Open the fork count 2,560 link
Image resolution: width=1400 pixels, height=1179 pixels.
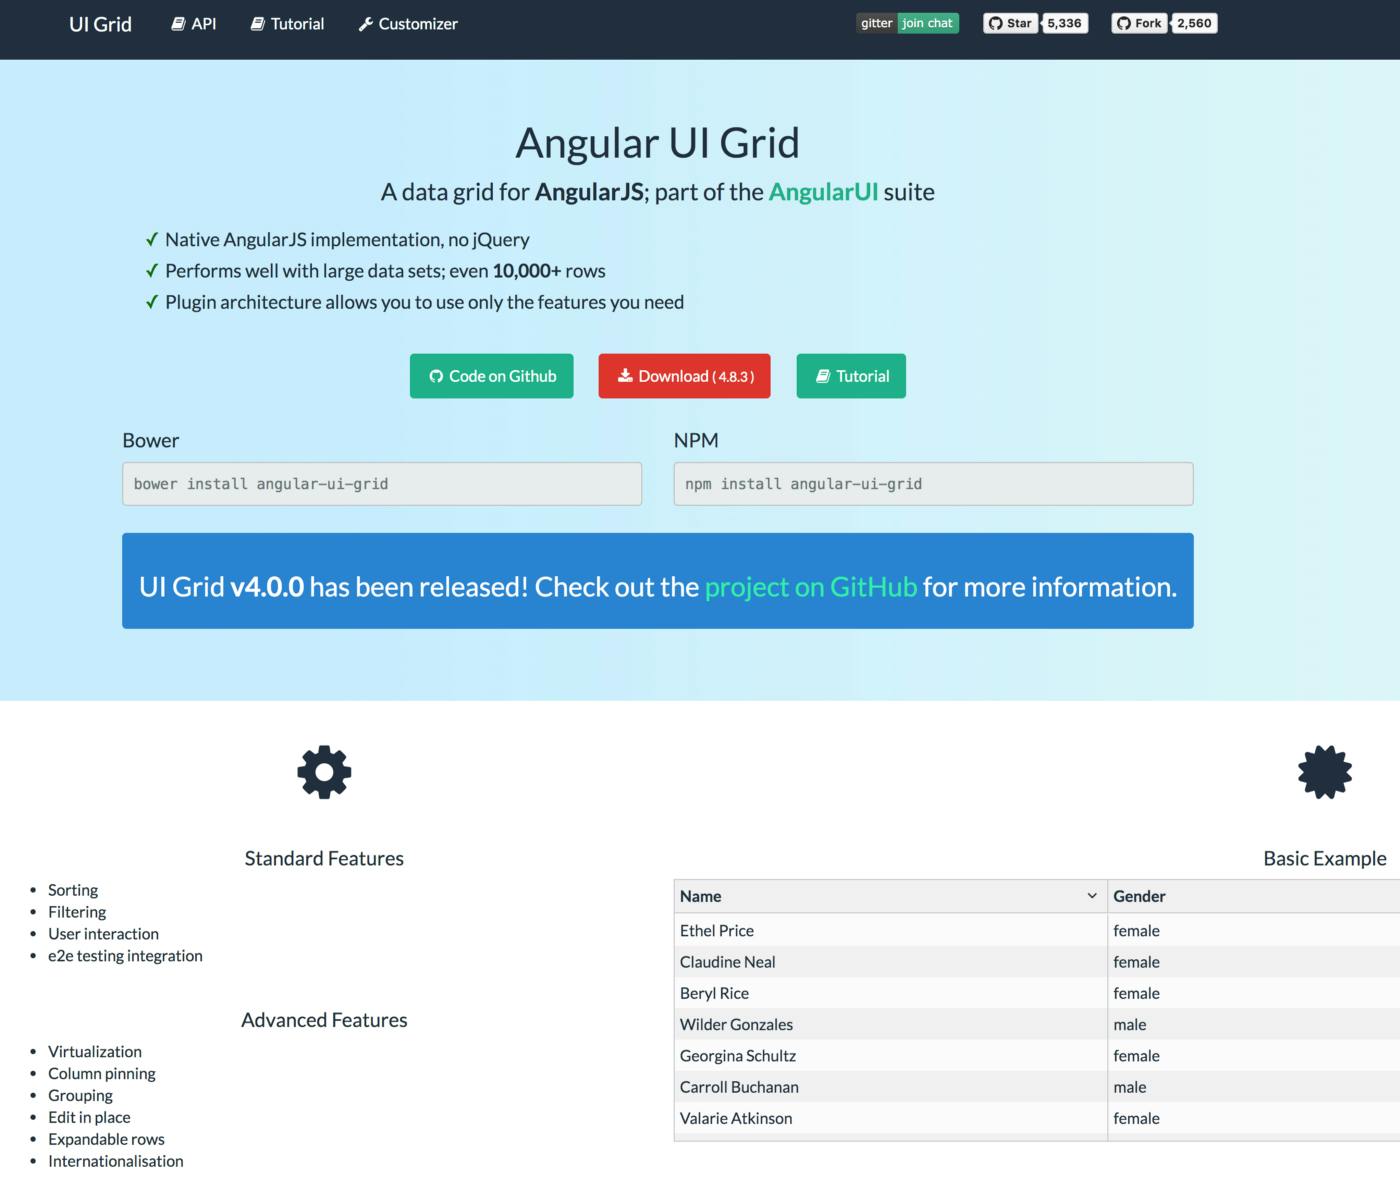[1194, 23]
